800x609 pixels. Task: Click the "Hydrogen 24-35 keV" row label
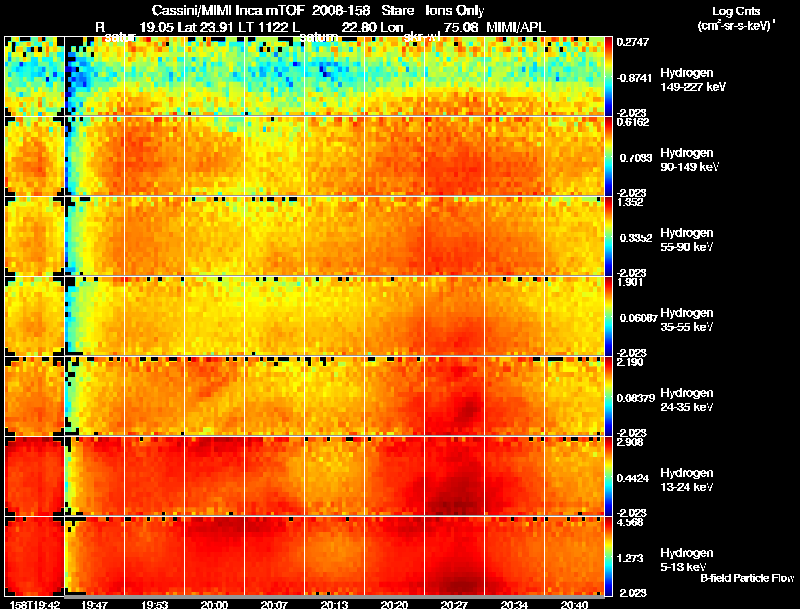point(687,400)
